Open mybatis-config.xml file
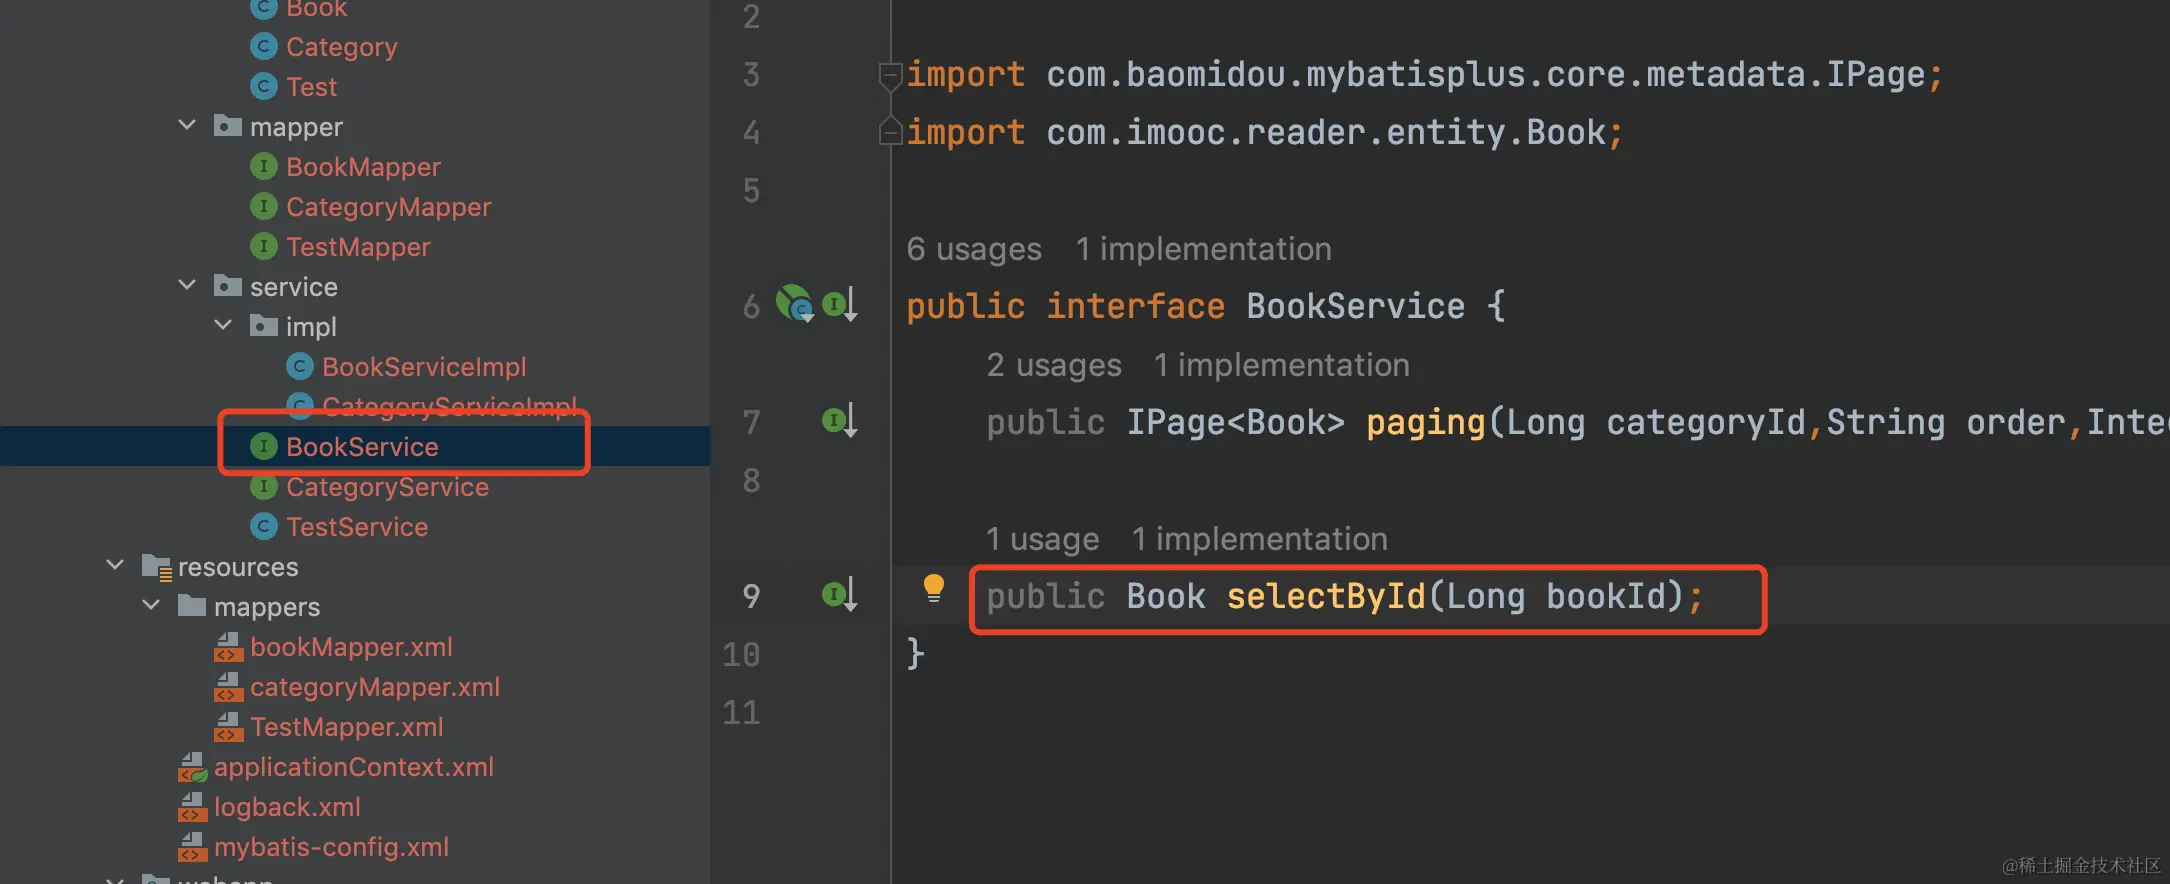The height and width of the screenshot is (884, 2170). point(331,847)
